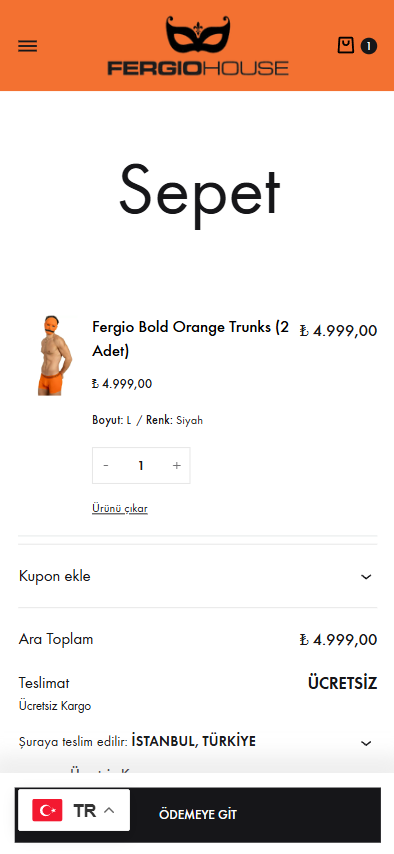Click the ÖDEMEYE GİT checkout button
The height and width of the screenshot is (854, 394).
click(x=198, y=815)
